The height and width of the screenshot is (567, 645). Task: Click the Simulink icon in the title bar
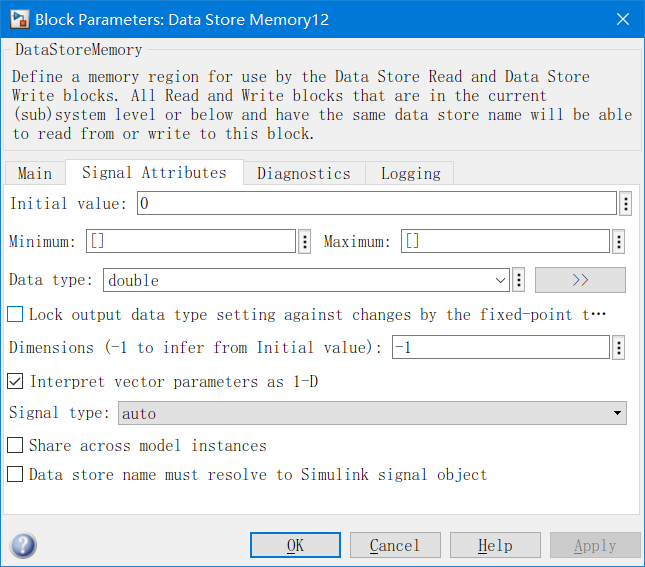(x=17, y=20)
